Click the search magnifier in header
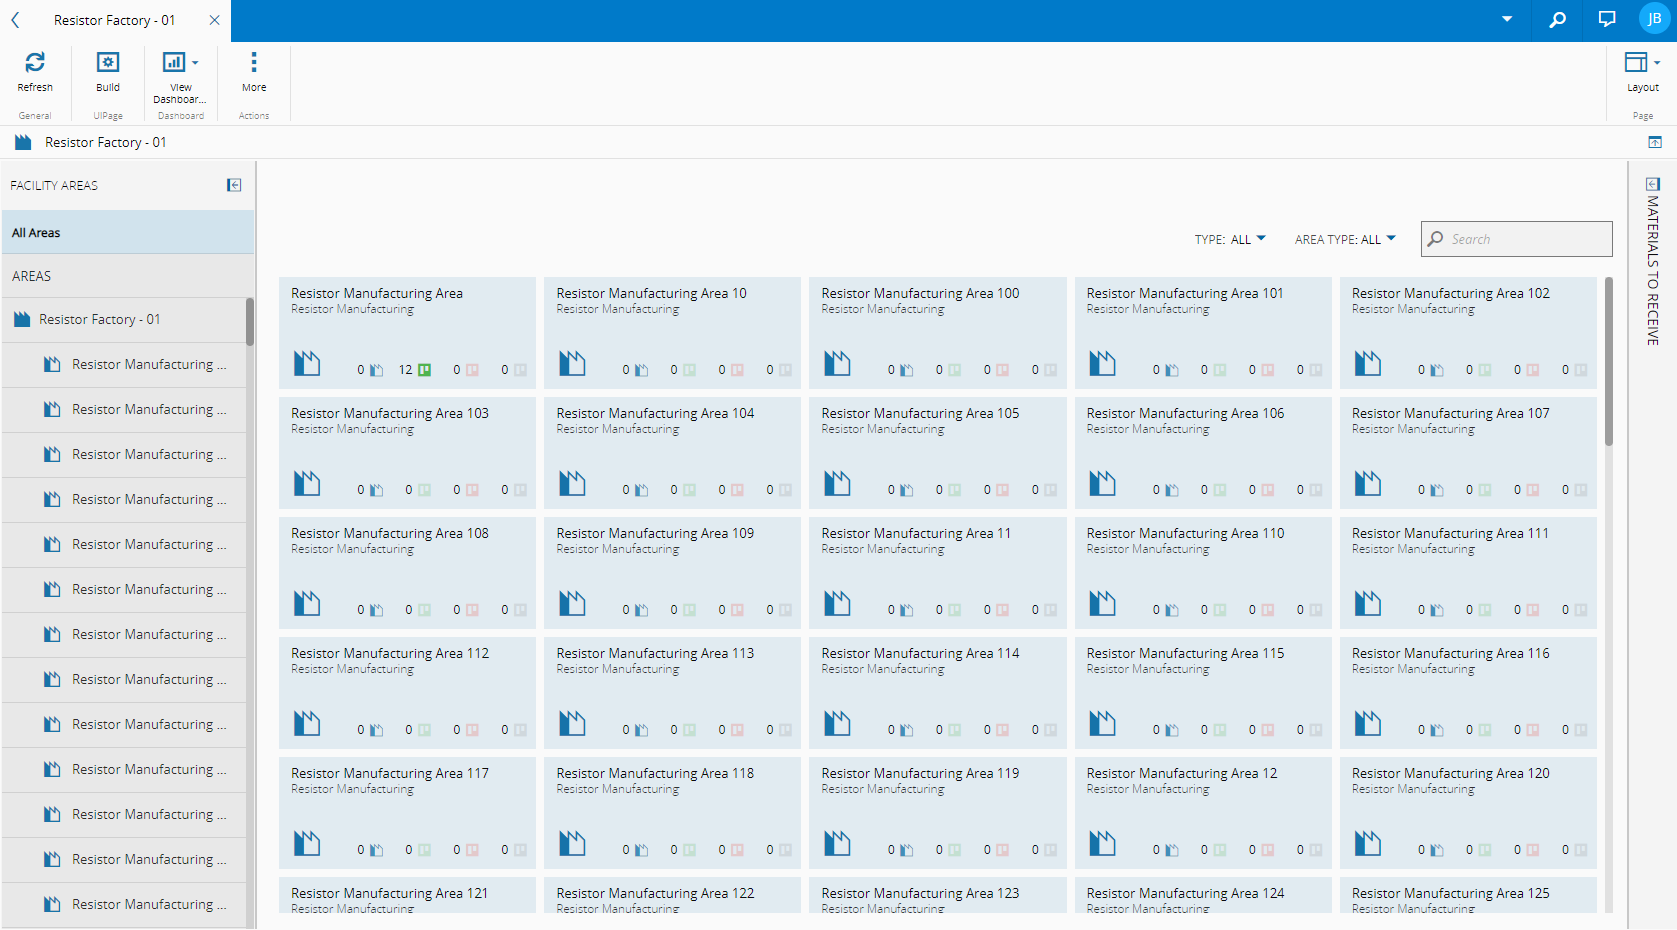1677x930 pixels. [x=1557, y=20]
